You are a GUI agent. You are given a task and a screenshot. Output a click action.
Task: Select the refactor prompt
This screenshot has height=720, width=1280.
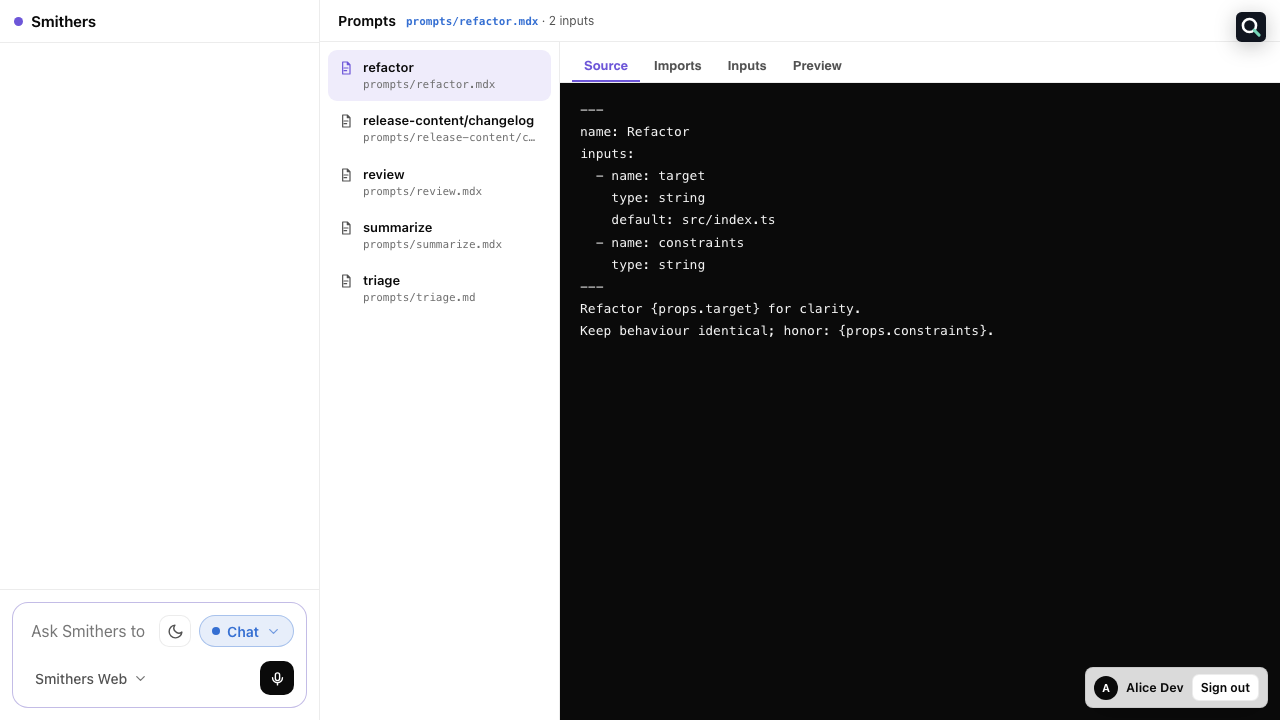[x=439, y=75]
